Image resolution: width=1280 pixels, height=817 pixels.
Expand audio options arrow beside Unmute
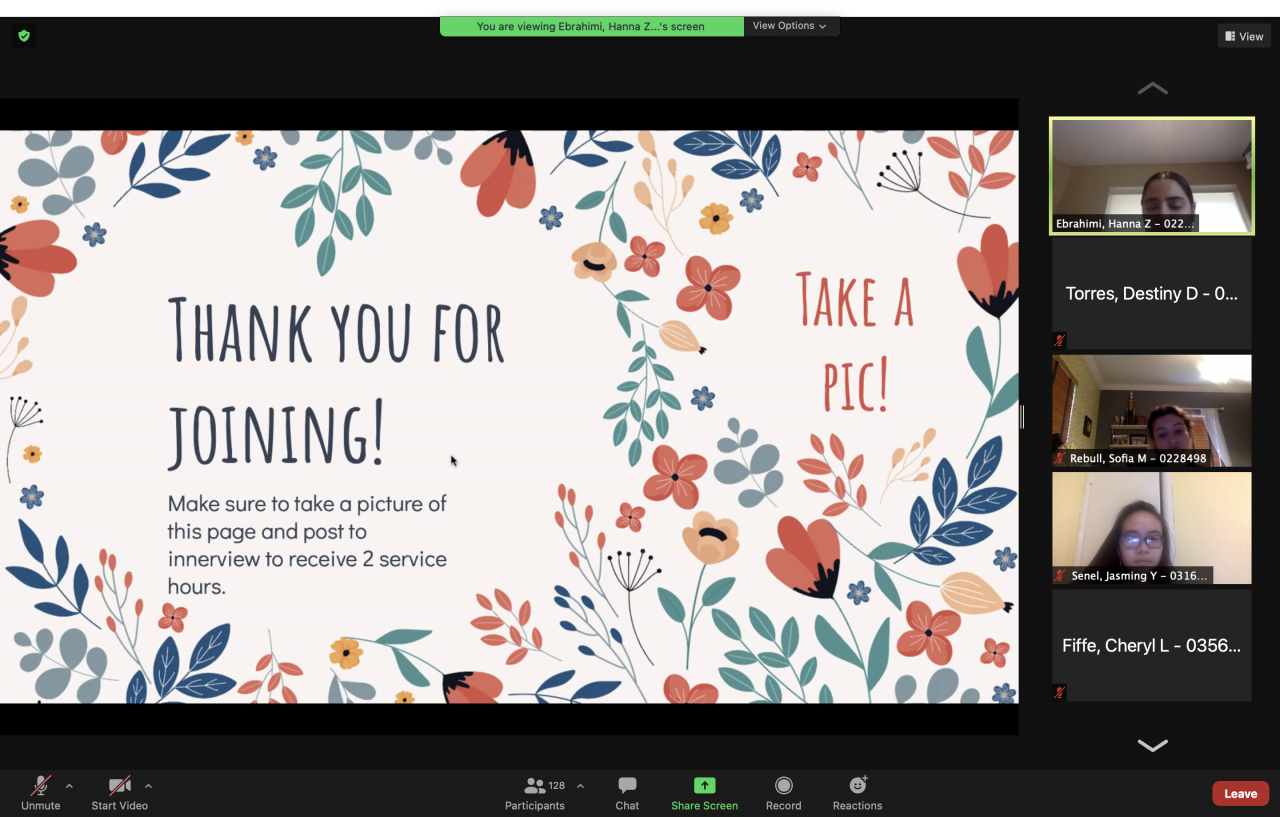tap(69, 786)
